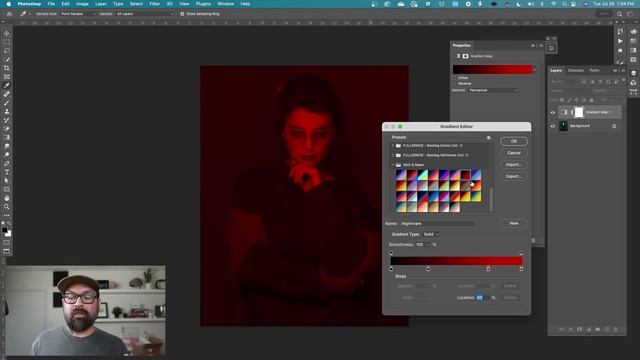The image size is (640, 360).
Task: Open the Image menu
Action: 82,4
